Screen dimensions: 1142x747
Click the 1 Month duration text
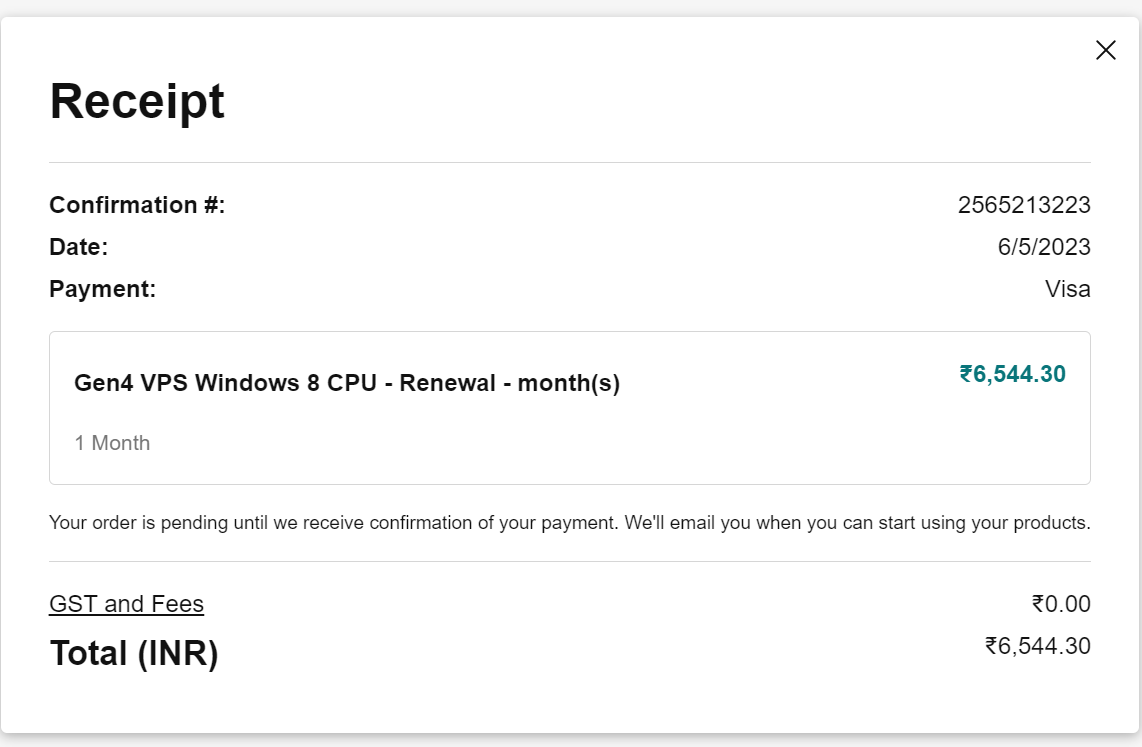pos(112,443)
